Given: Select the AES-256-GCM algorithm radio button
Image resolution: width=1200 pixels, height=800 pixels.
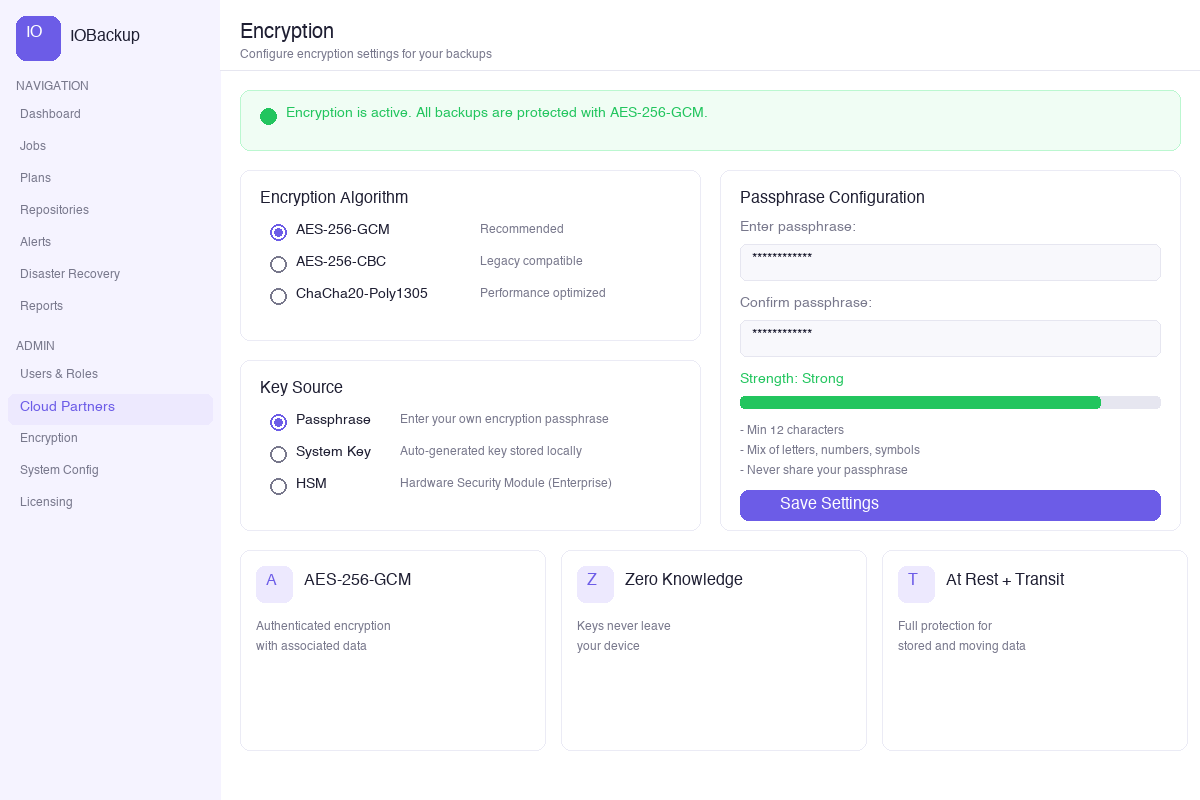Looking at the screenshot, I should click(278, 232).
